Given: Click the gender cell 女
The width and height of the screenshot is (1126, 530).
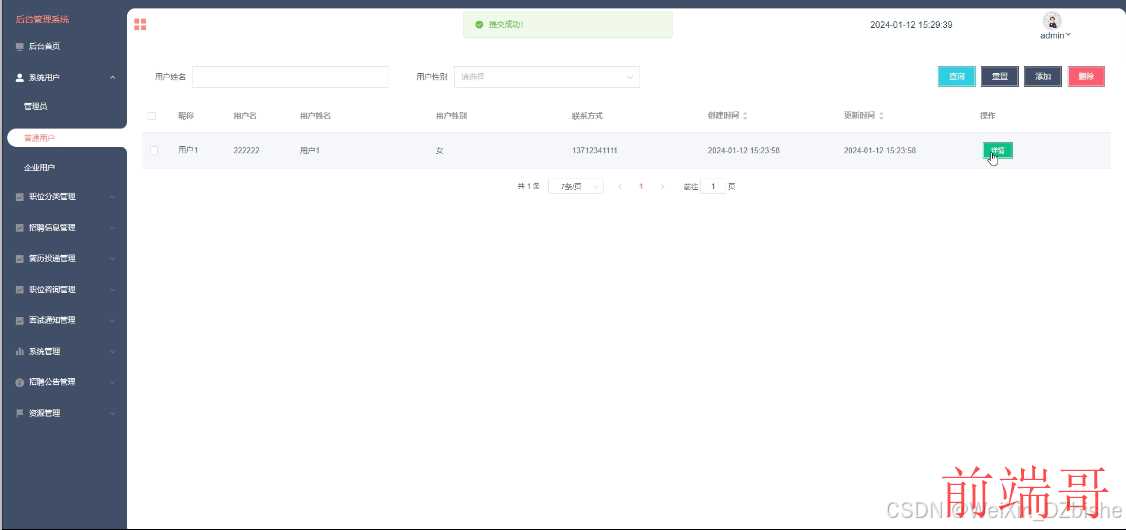Looking at the screenshot, I should pyautogui.click(x=439, y=151).
